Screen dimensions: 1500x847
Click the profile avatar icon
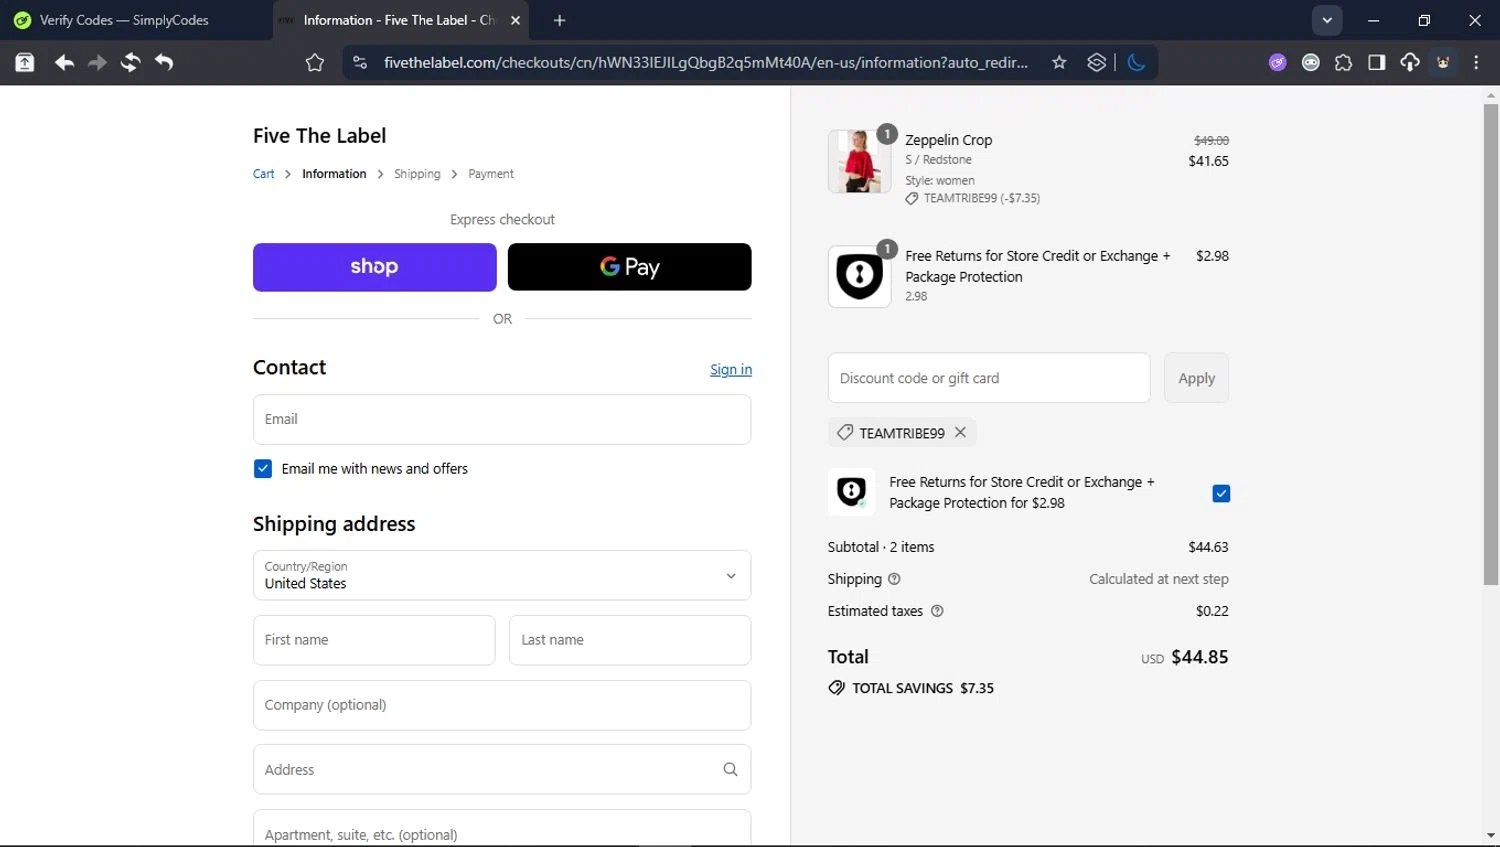1443,63
